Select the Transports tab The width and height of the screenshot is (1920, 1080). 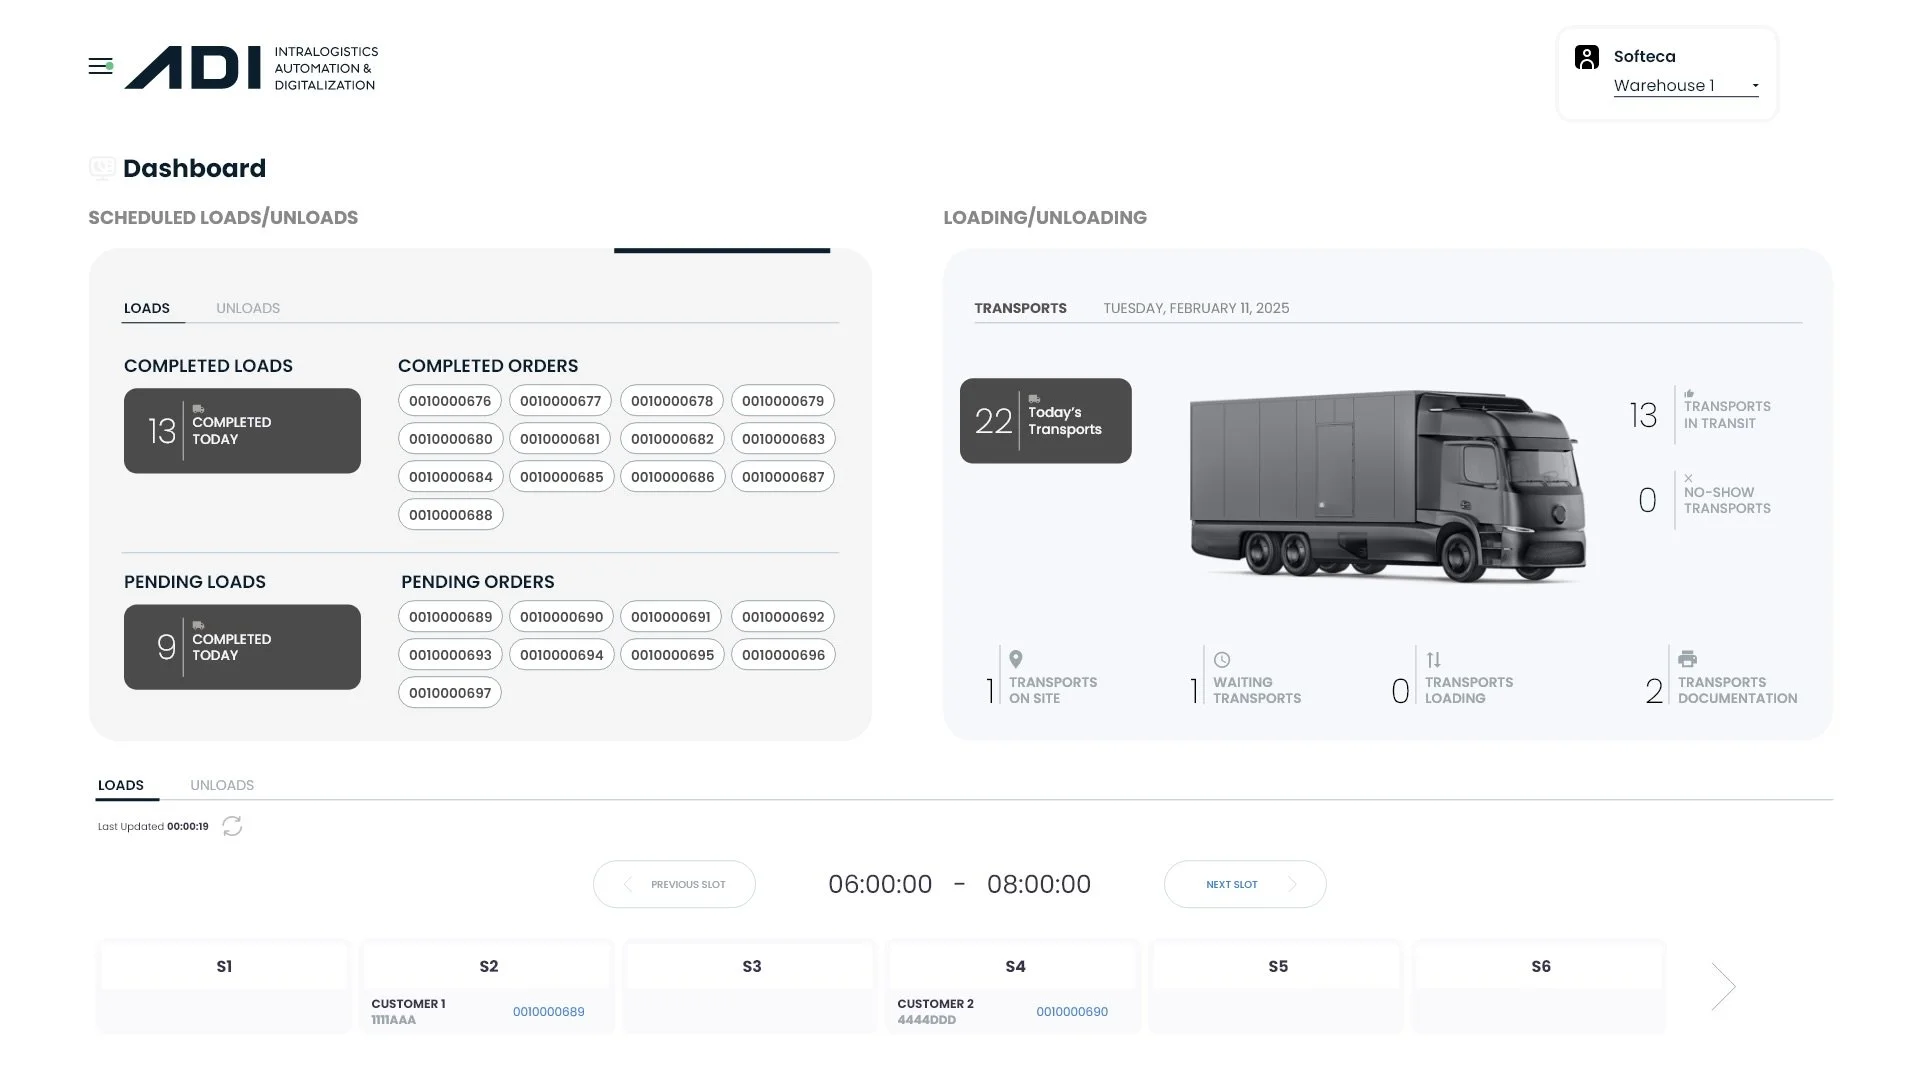[1020, 308]
